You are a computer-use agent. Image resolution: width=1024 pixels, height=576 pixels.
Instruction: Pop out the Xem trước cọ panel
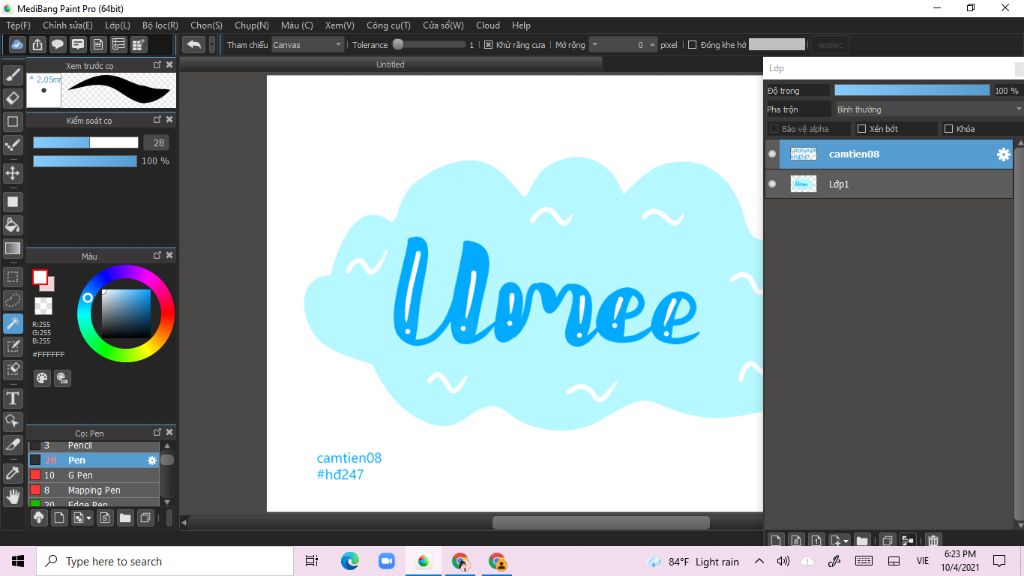157,65
